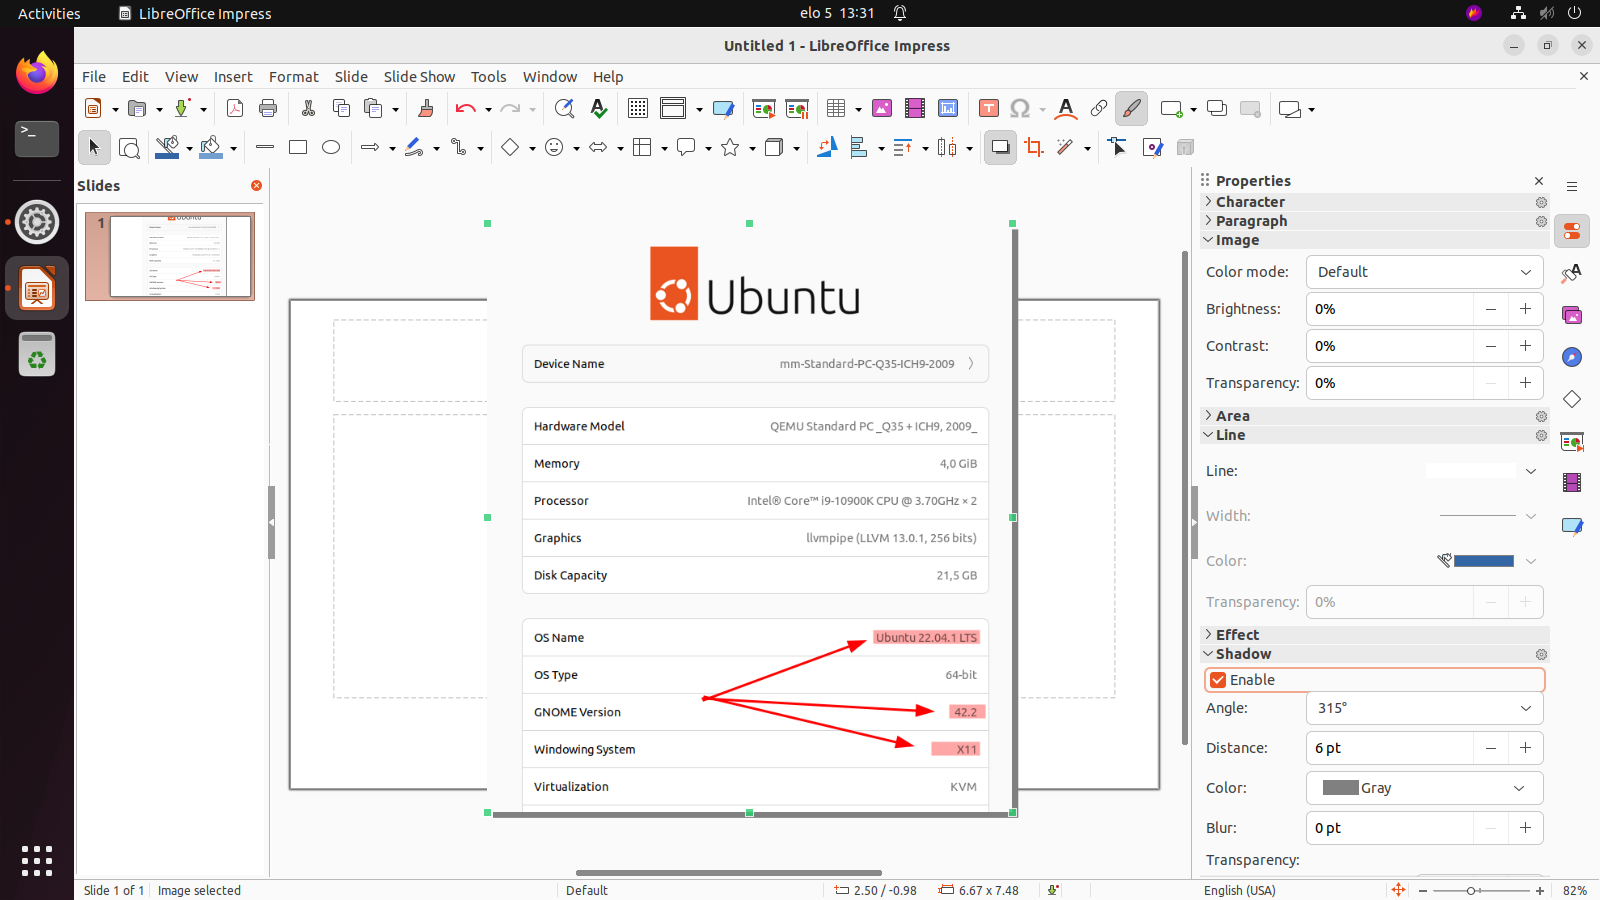Click the zoom slider handle

click(x=1471, y=890)
